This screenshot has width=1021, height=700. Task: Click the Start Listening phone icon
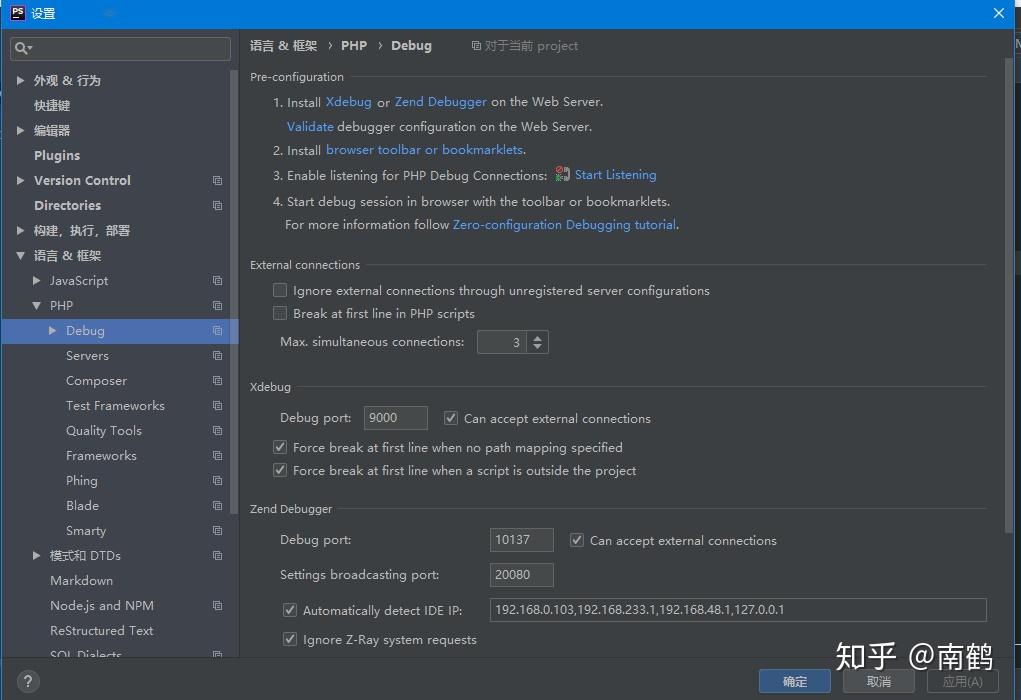point(563,174)
